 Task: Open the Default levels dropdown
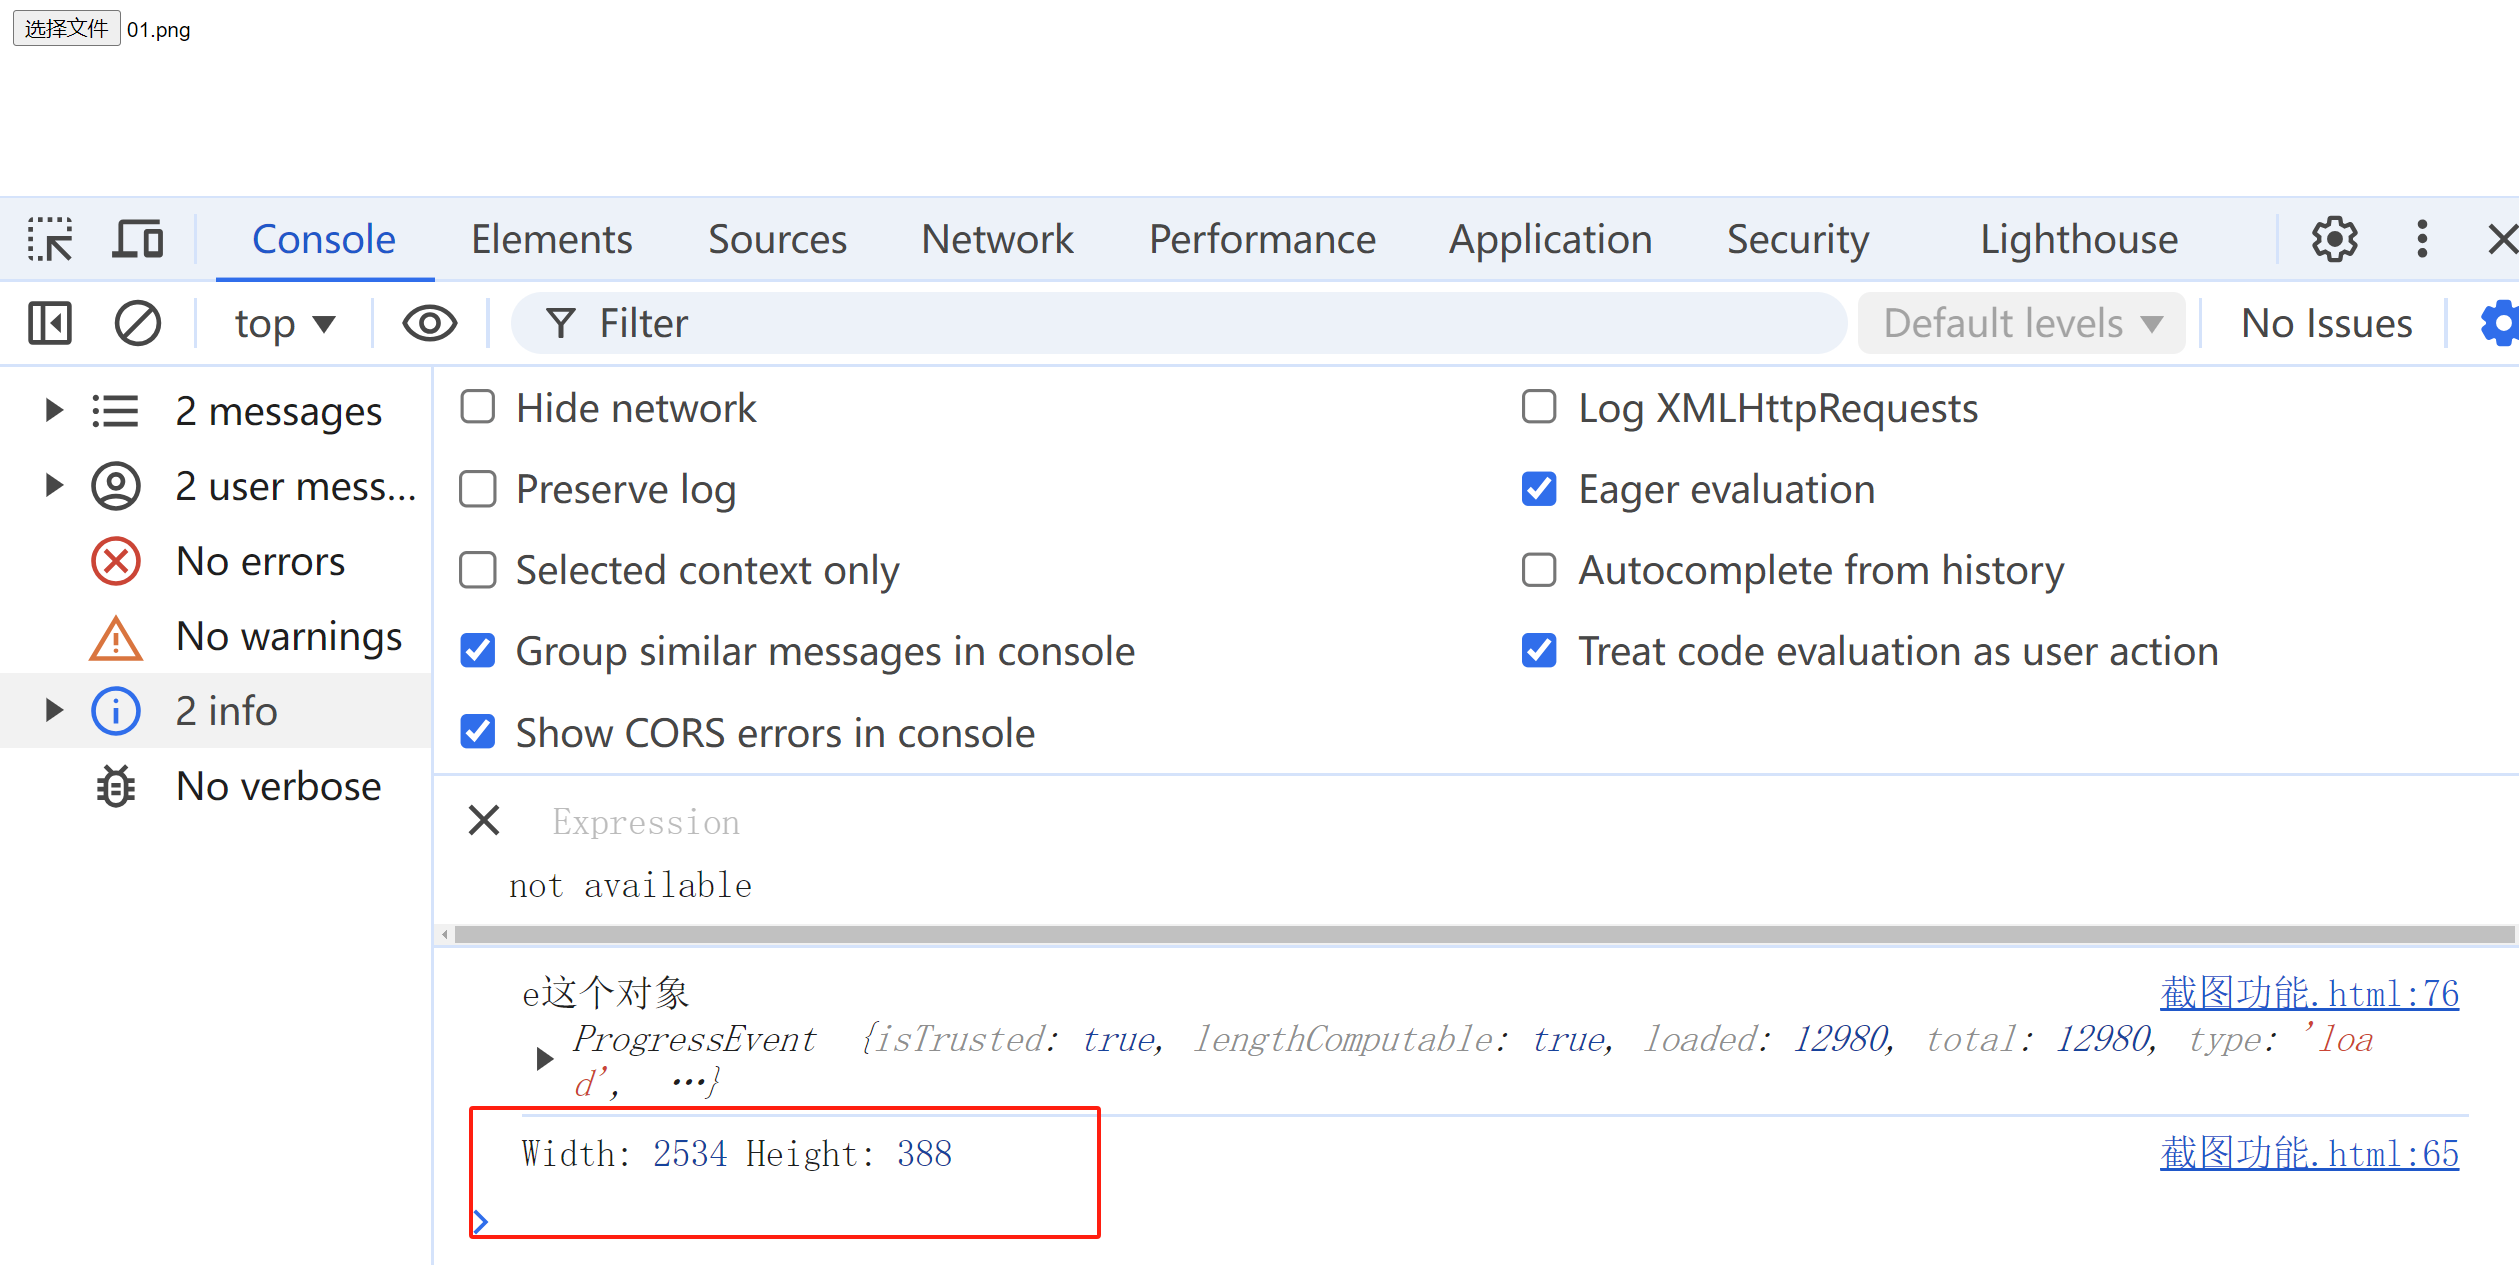coord(2021,324)
